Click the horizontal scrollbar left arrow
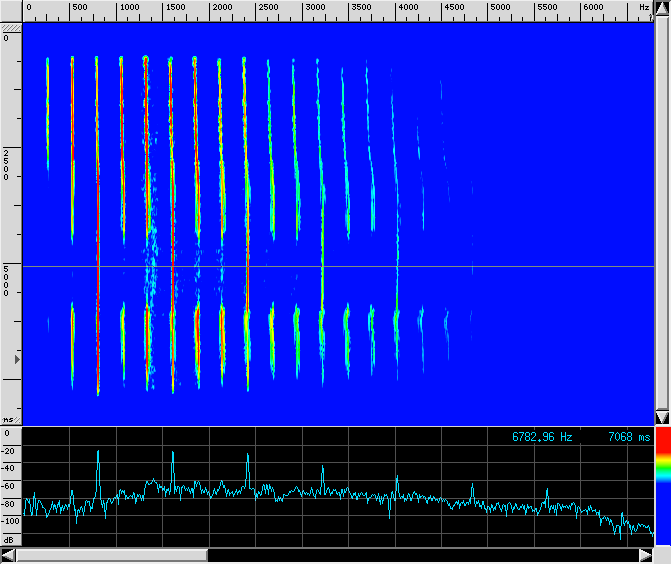 point(9,555)
